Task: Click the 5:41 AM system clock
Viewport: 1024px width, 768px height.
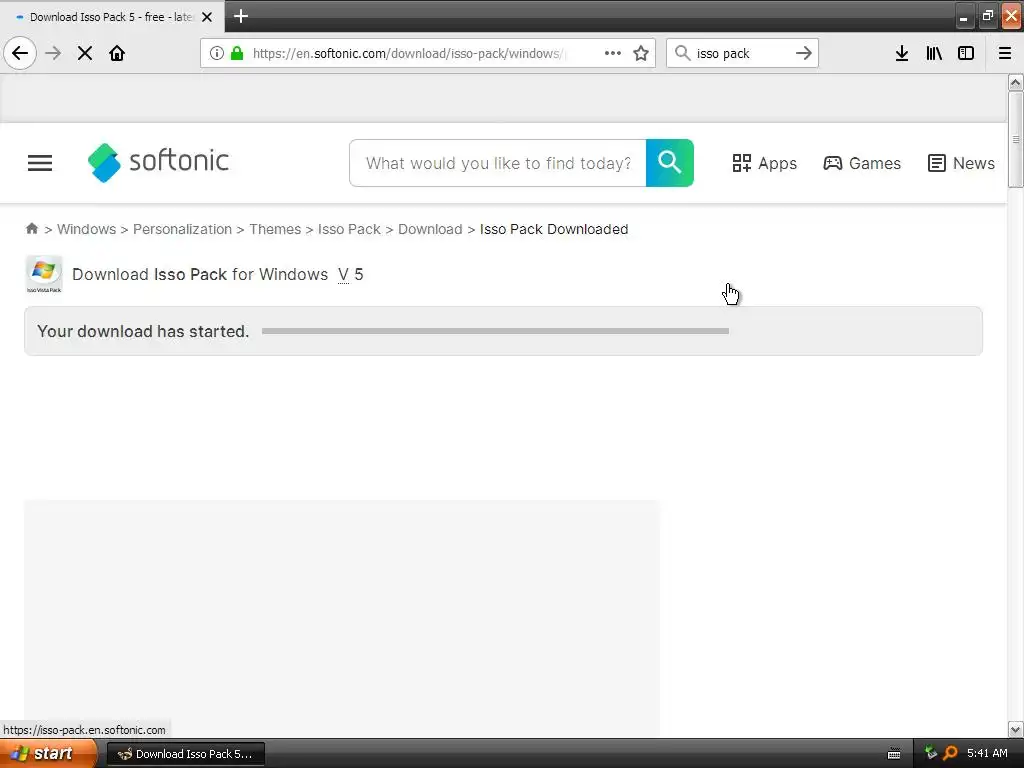Action: 987,753
